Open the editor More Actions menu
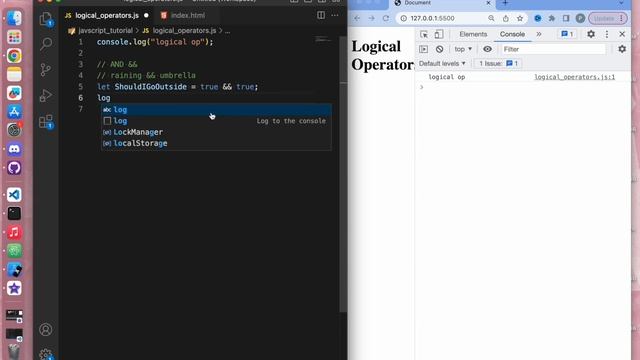Screen dimensions: 640x360 [x=335, y=16]
